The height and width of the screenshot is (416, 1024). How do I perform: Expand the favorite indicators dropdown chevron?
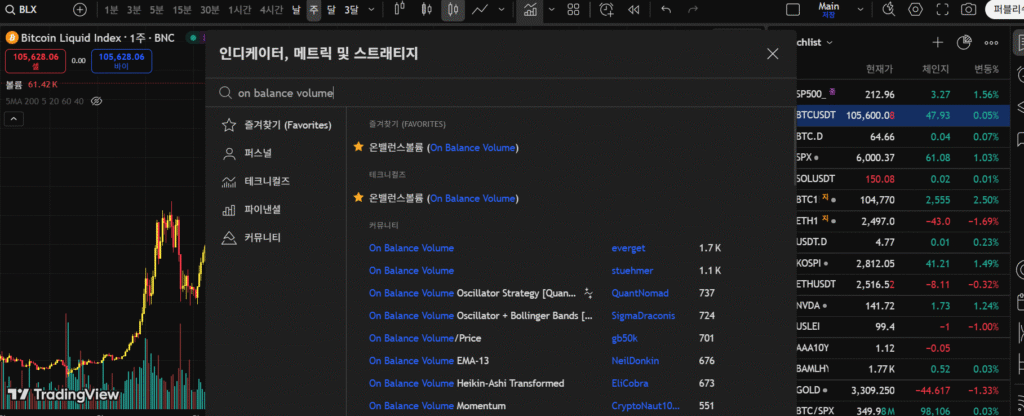(552, 10)
